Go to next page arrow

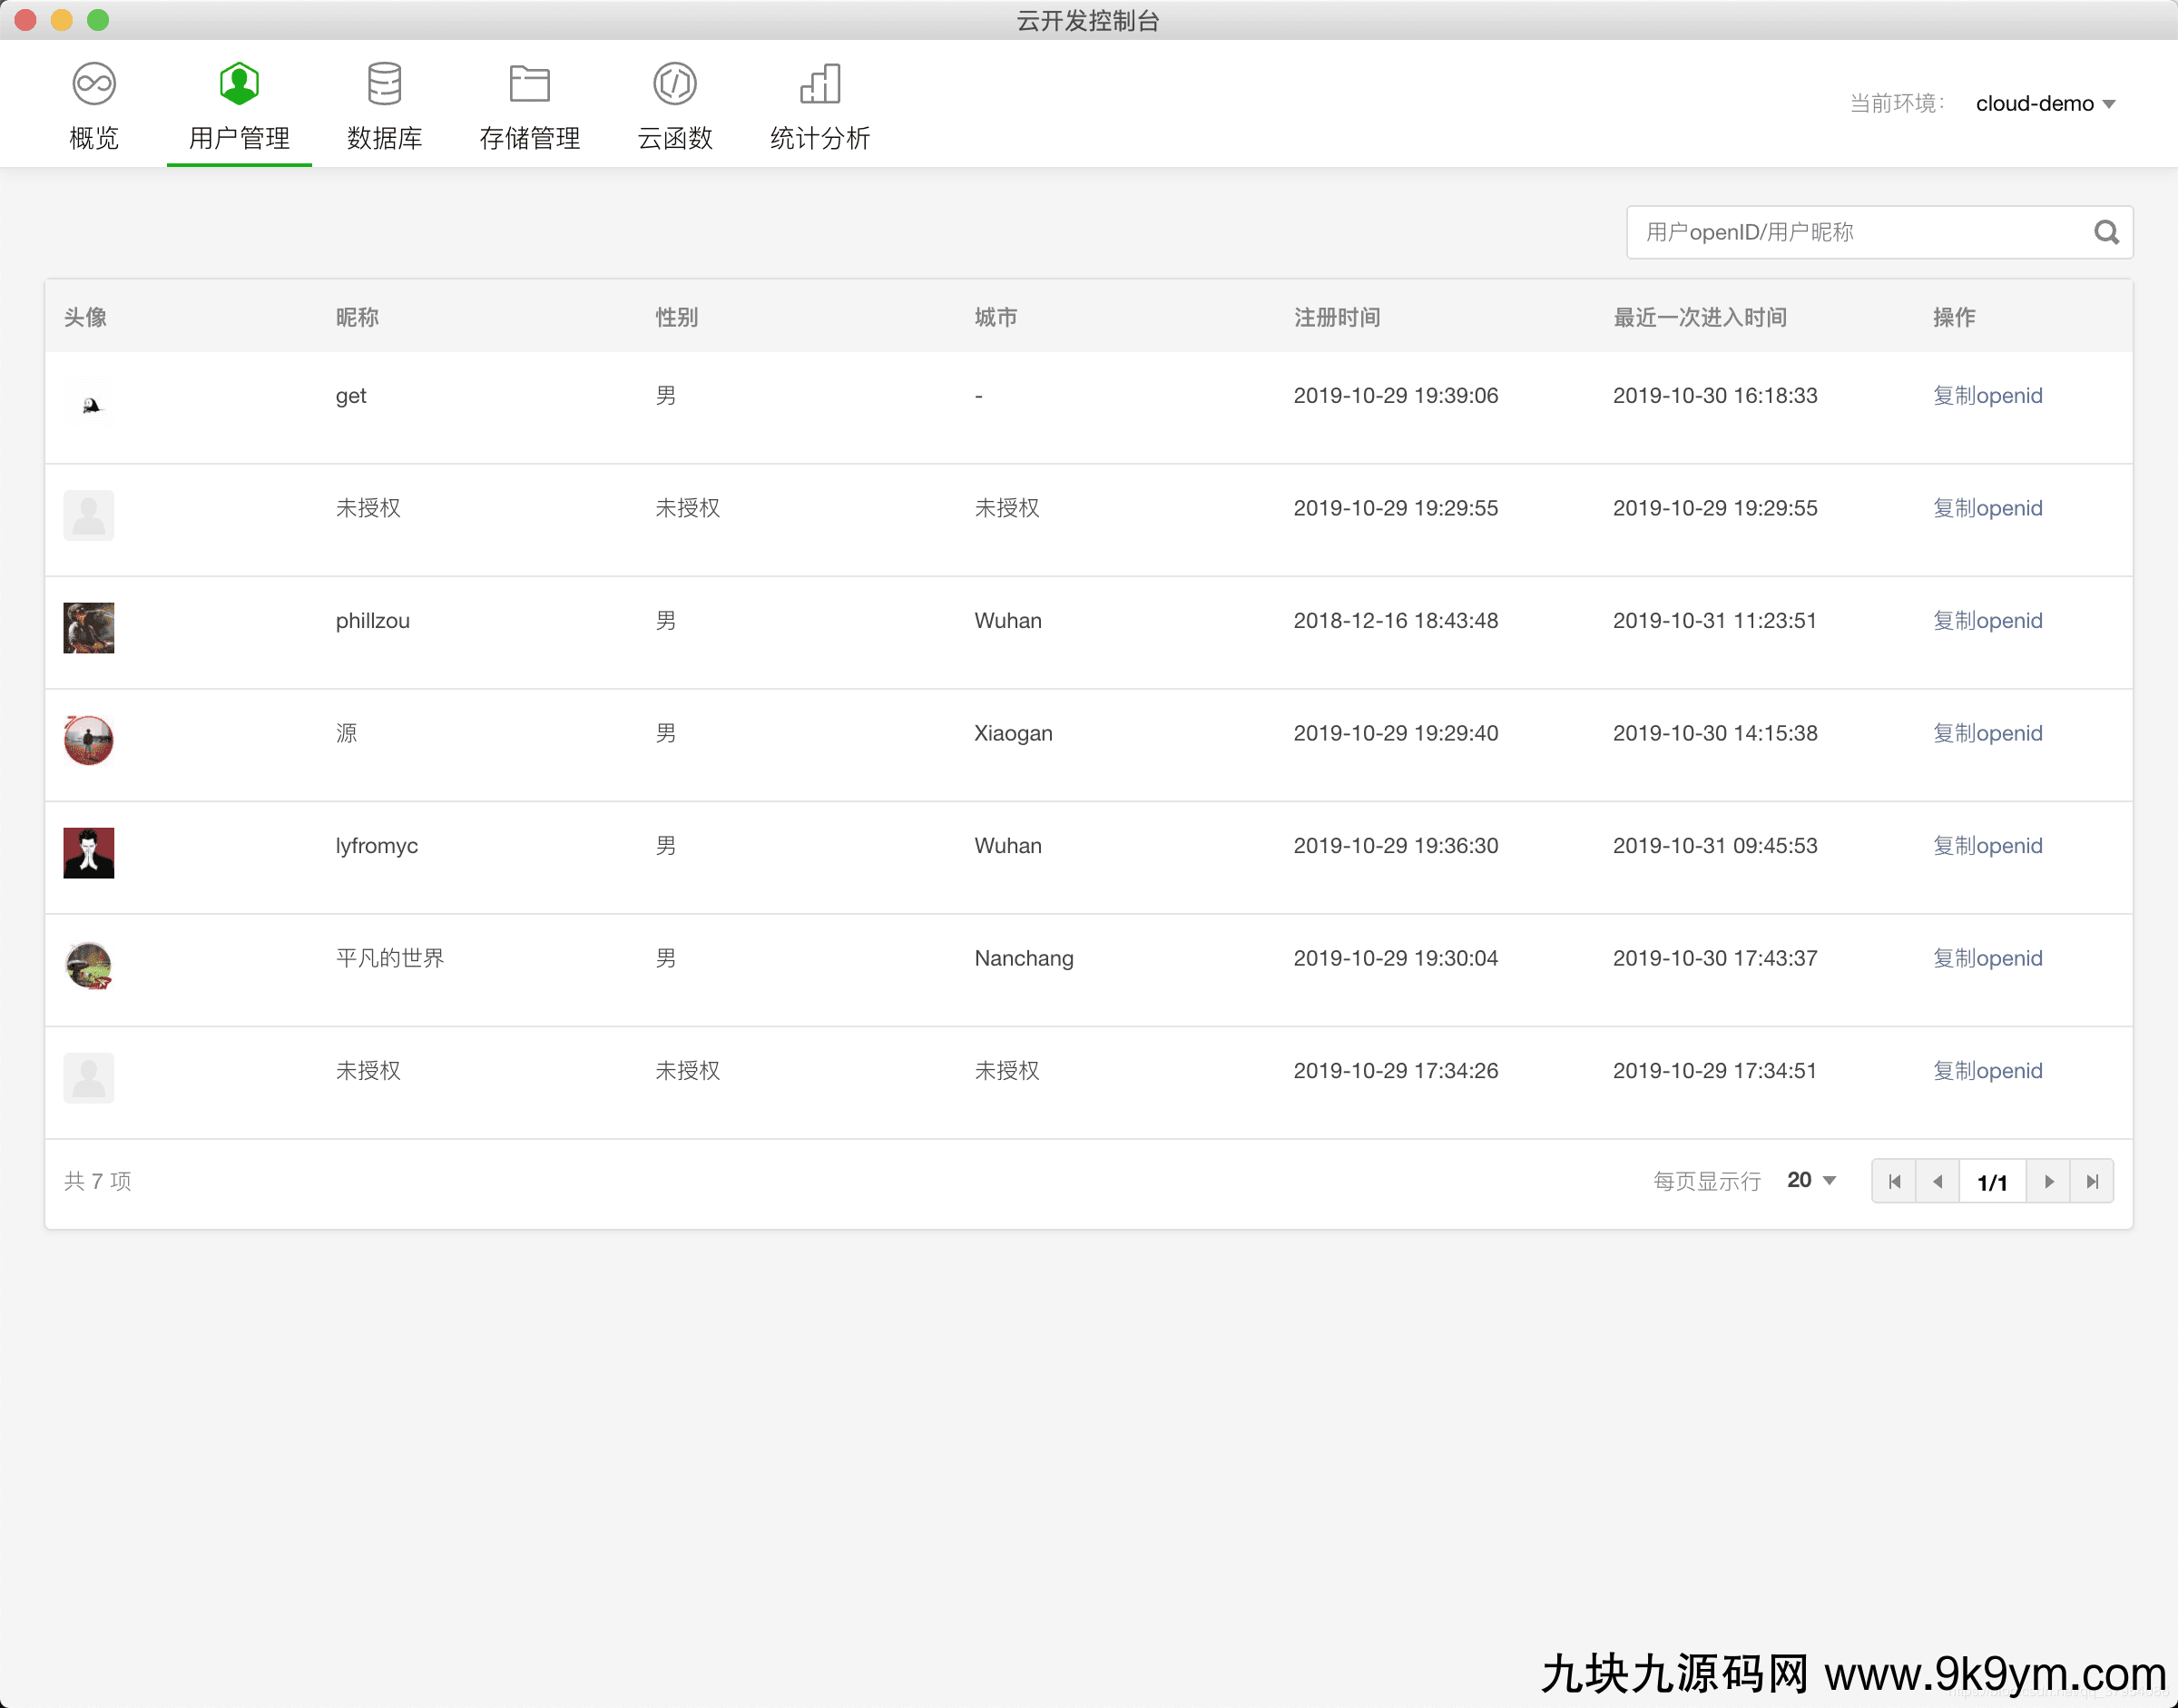pos(2048,1181)
